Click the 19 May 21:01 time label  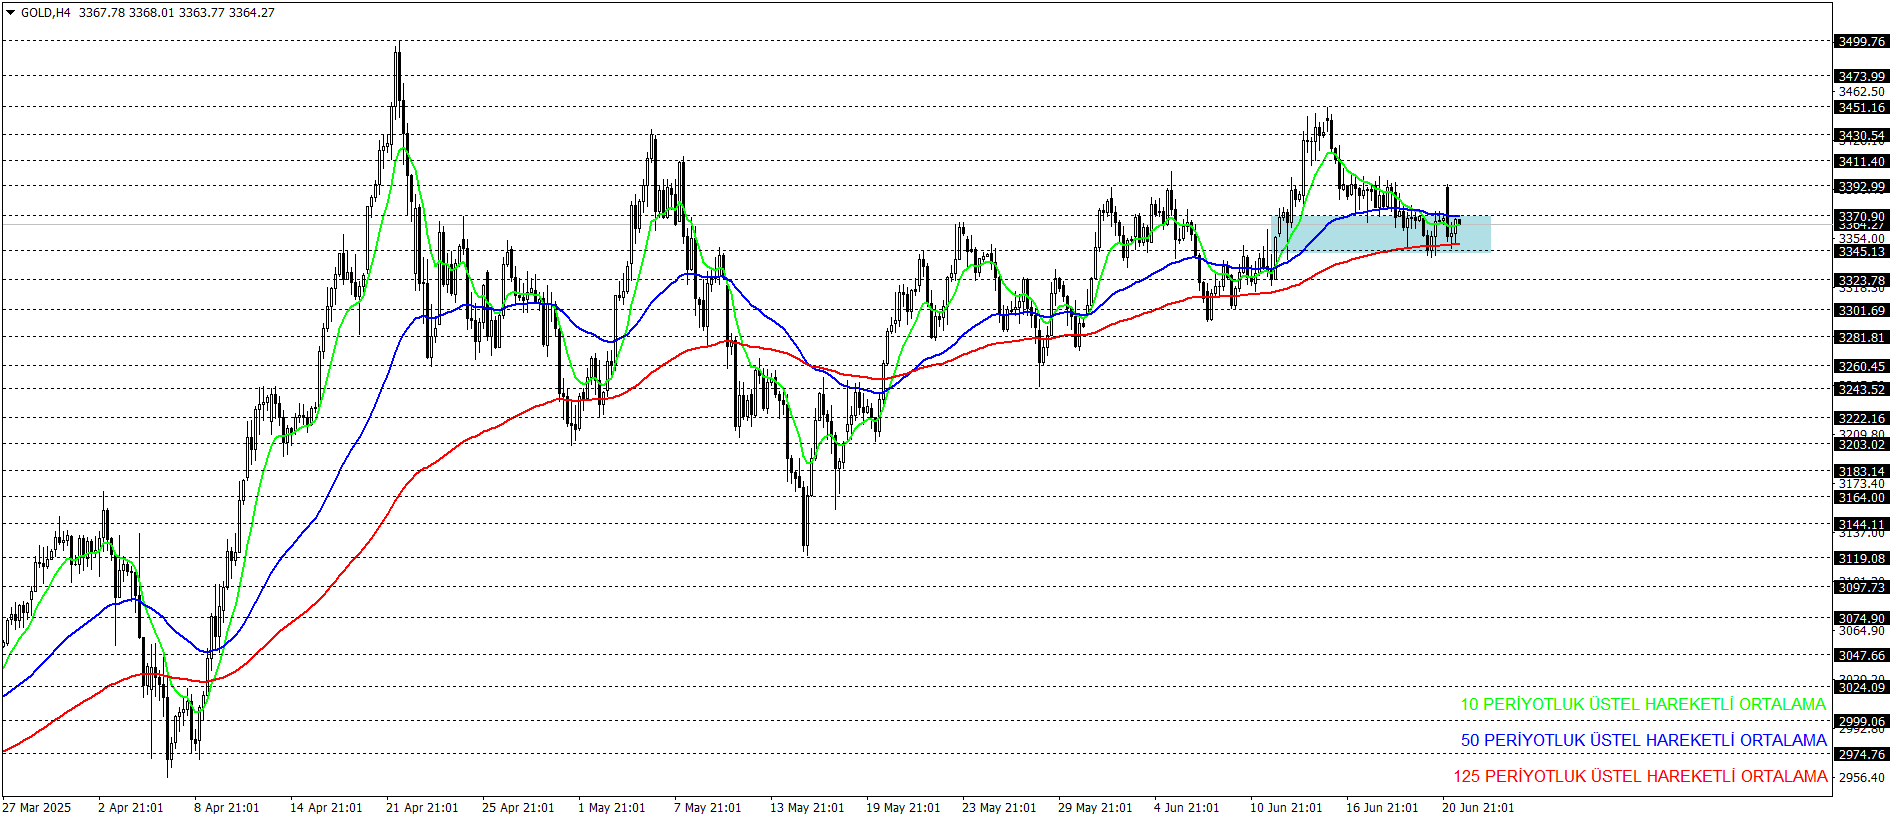(x=902, y=807)
